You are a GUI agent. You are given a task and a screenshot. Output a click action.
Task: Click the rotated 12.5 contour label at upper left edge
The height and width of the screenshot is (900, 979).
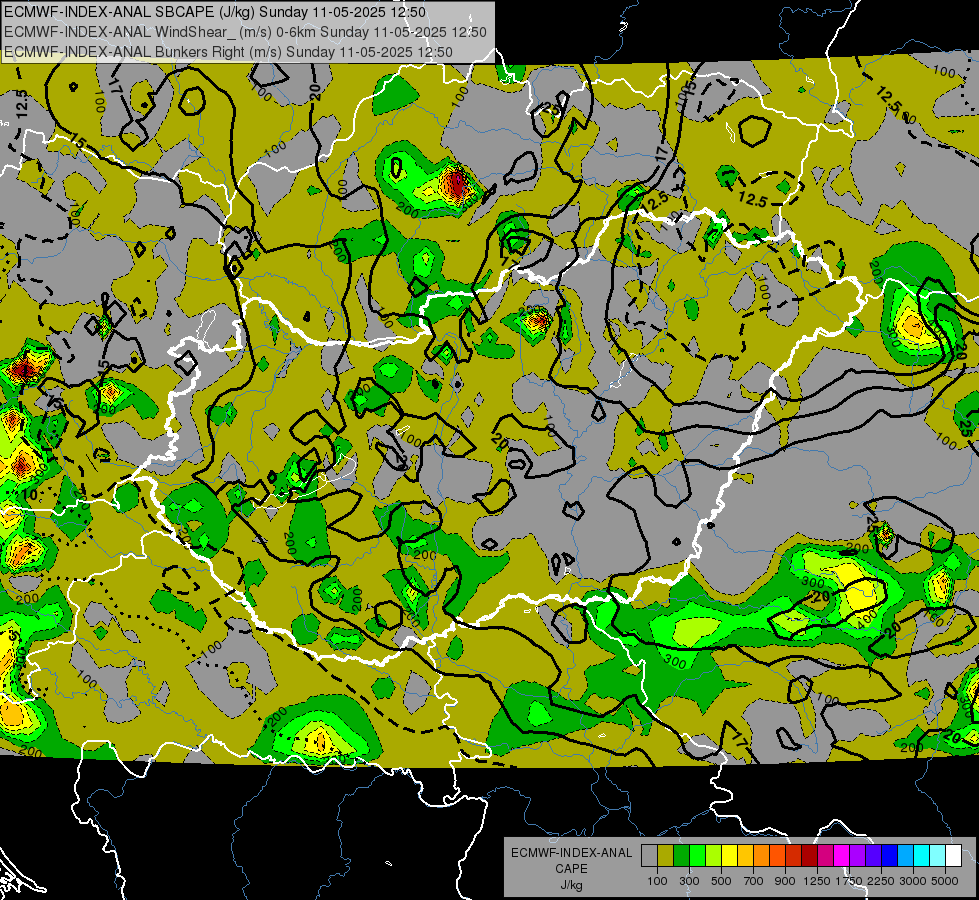[x=22, y=104]
